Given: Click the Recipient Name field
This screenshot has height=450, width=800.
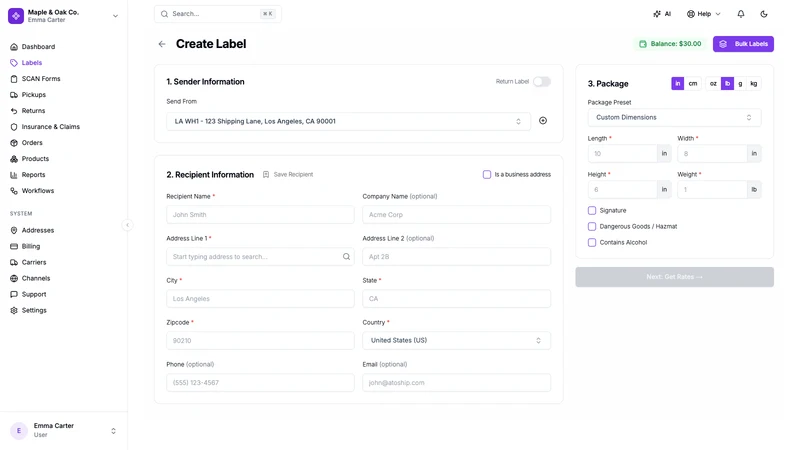Looking at the screenshot, I should click(260, 214).
